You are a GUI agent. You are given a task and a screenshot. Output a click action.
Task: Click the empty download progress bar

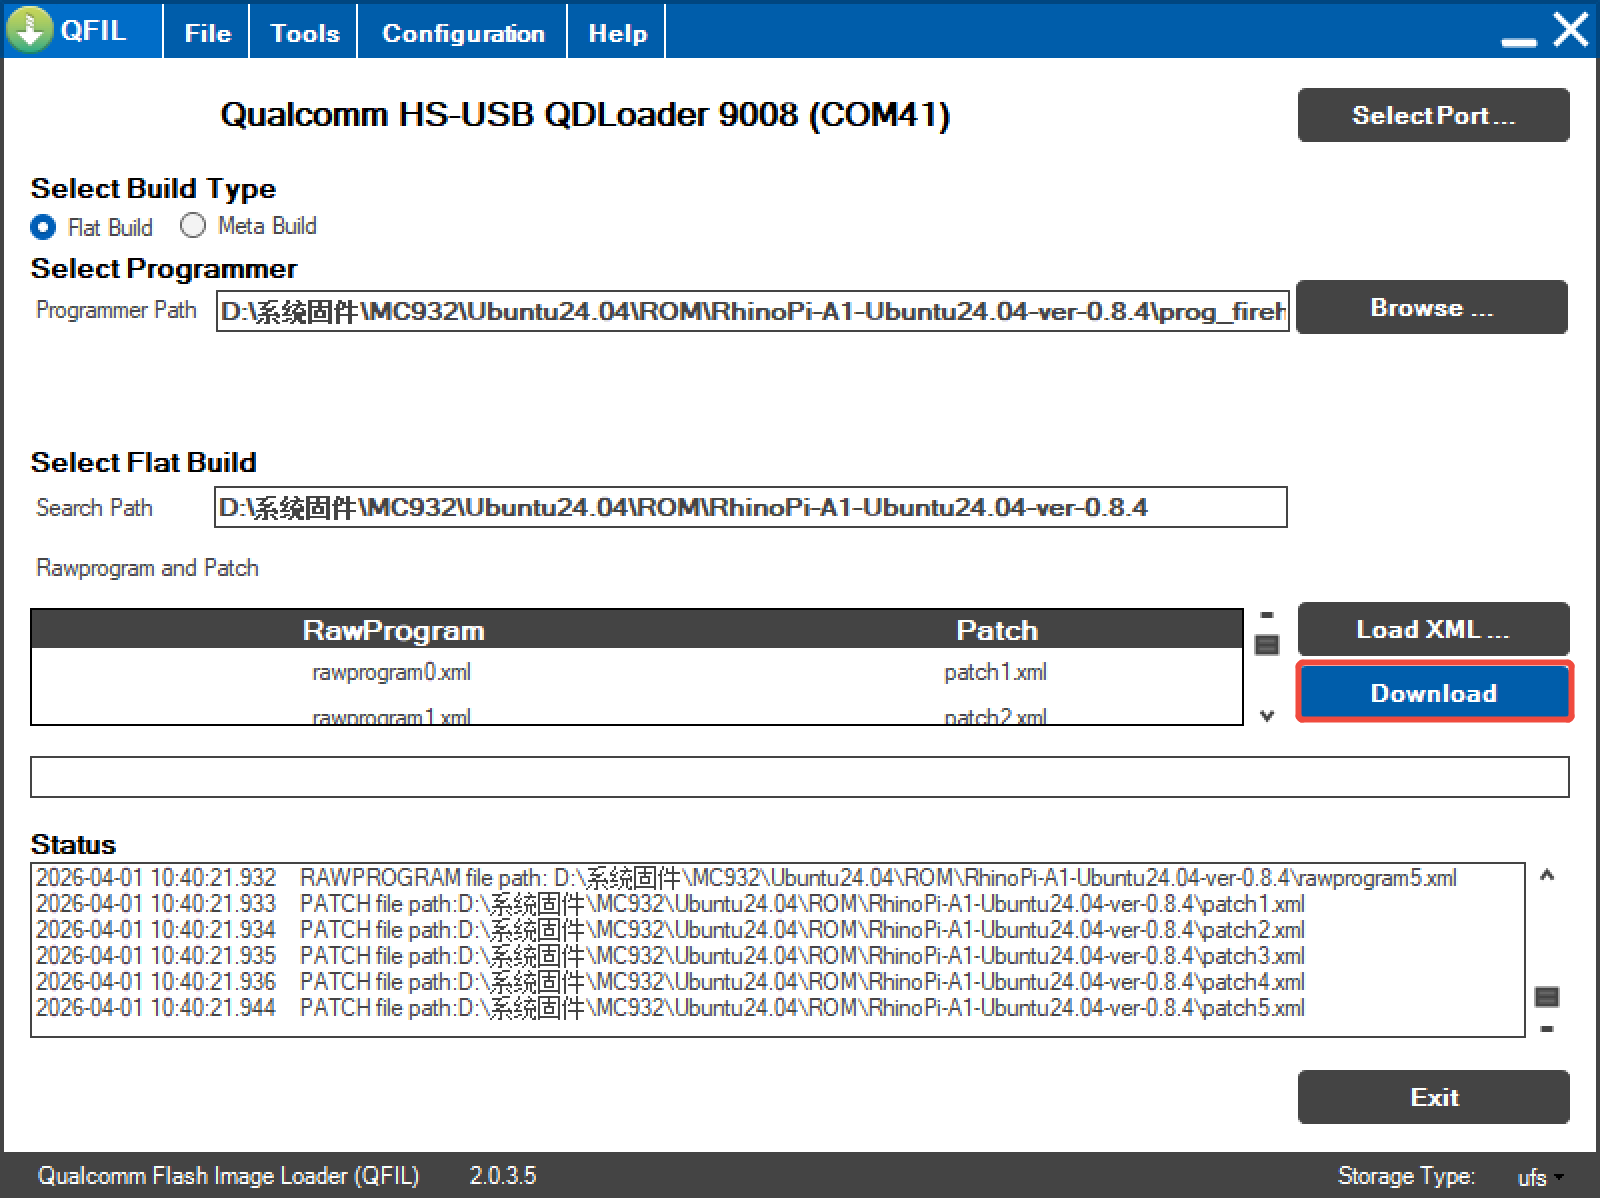(x=799, y=777)
